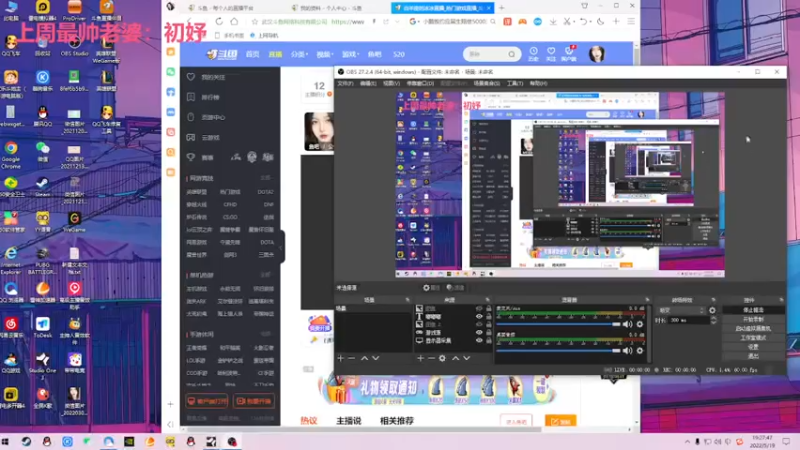Expand Douyu 分类 dropdown in navigation
Viewport: 800px width, 450px height.
click(x=299, y=54)
